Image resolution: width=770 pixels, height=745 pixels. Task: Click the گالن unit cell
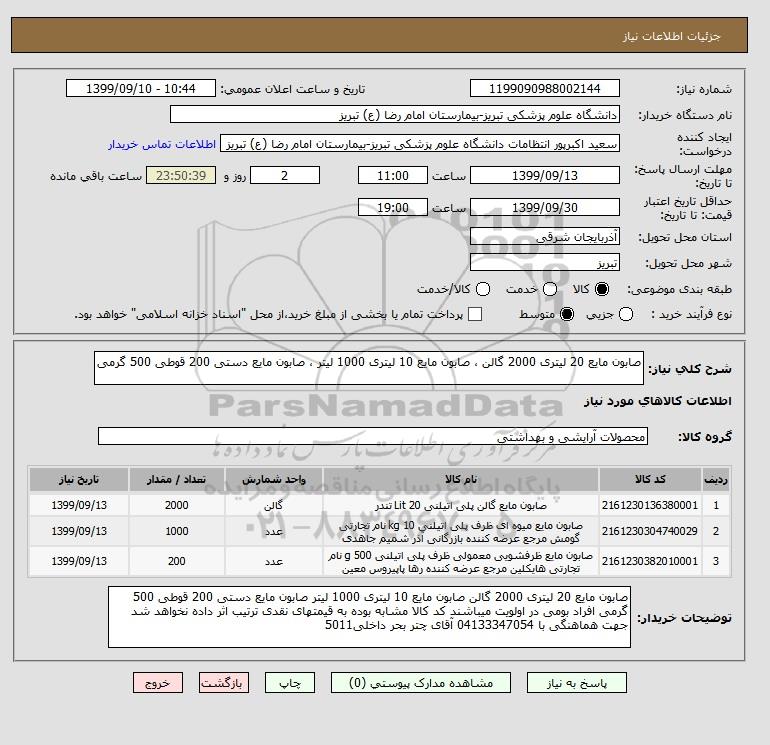[x=274, y=505]
